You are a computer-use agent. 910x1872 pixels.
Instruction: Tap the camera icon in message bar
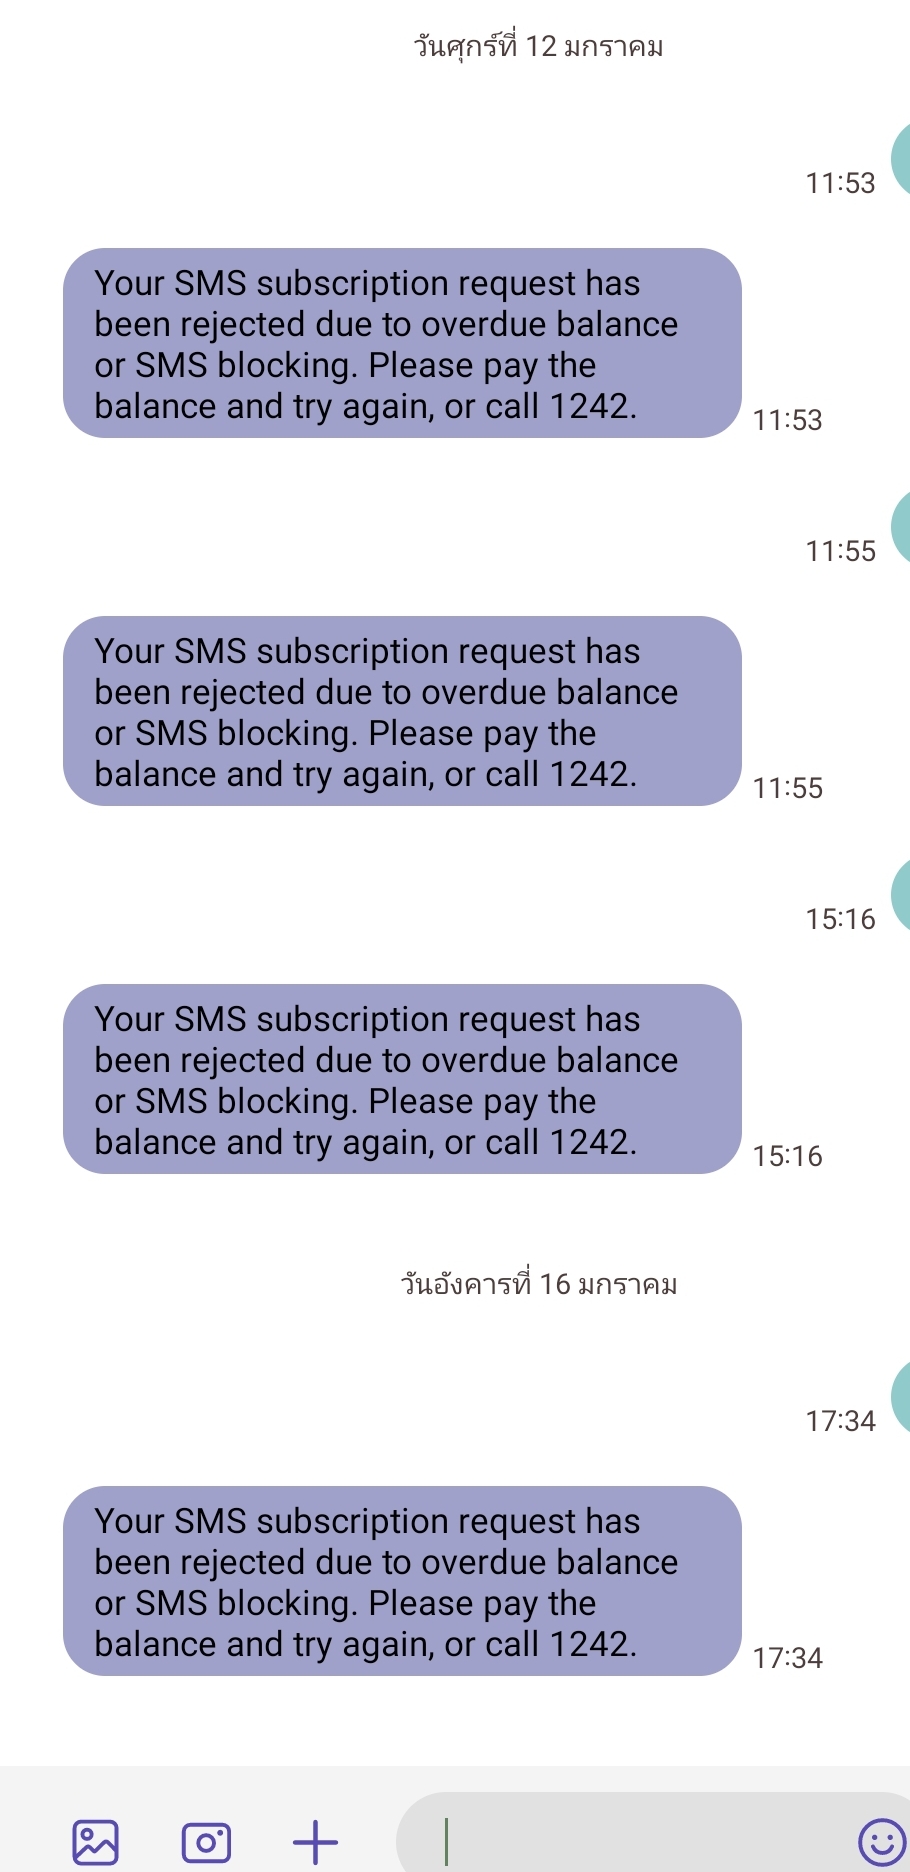tap(206, 1842)
